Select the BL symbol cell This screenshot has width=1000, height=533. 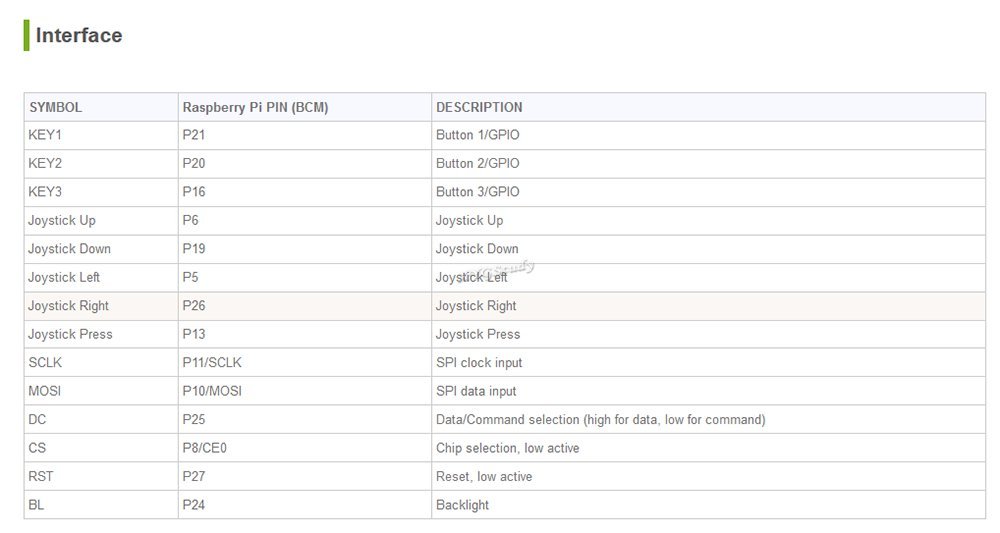[36, 505]
